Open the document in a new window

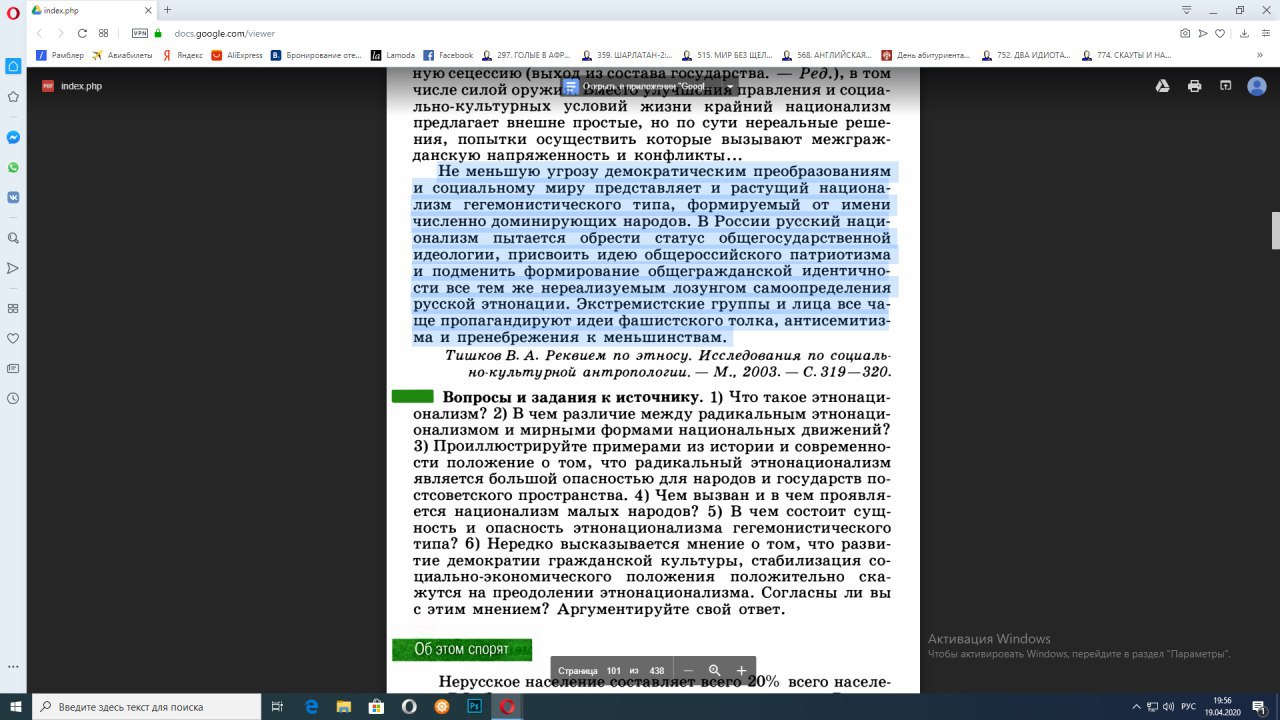tap(1225, 86)
